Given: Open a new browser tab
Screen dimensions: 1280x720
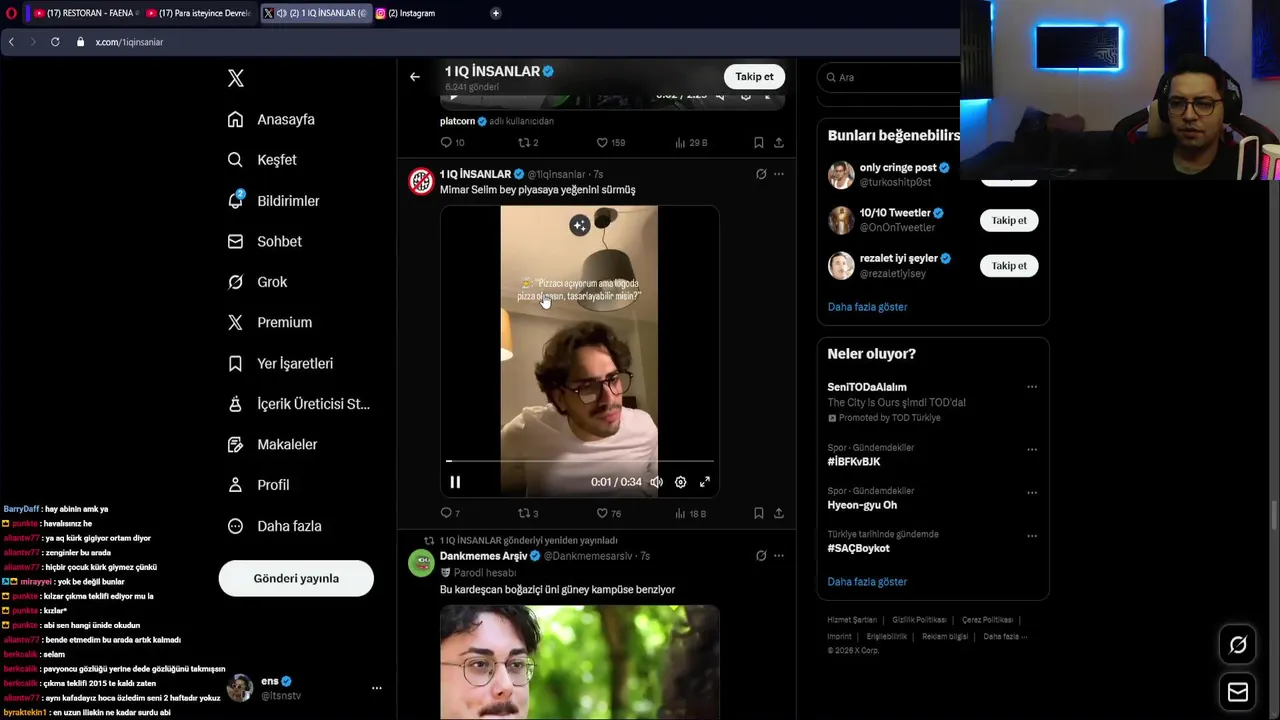Looking at the screenshot, I should [x=496, y=13].
